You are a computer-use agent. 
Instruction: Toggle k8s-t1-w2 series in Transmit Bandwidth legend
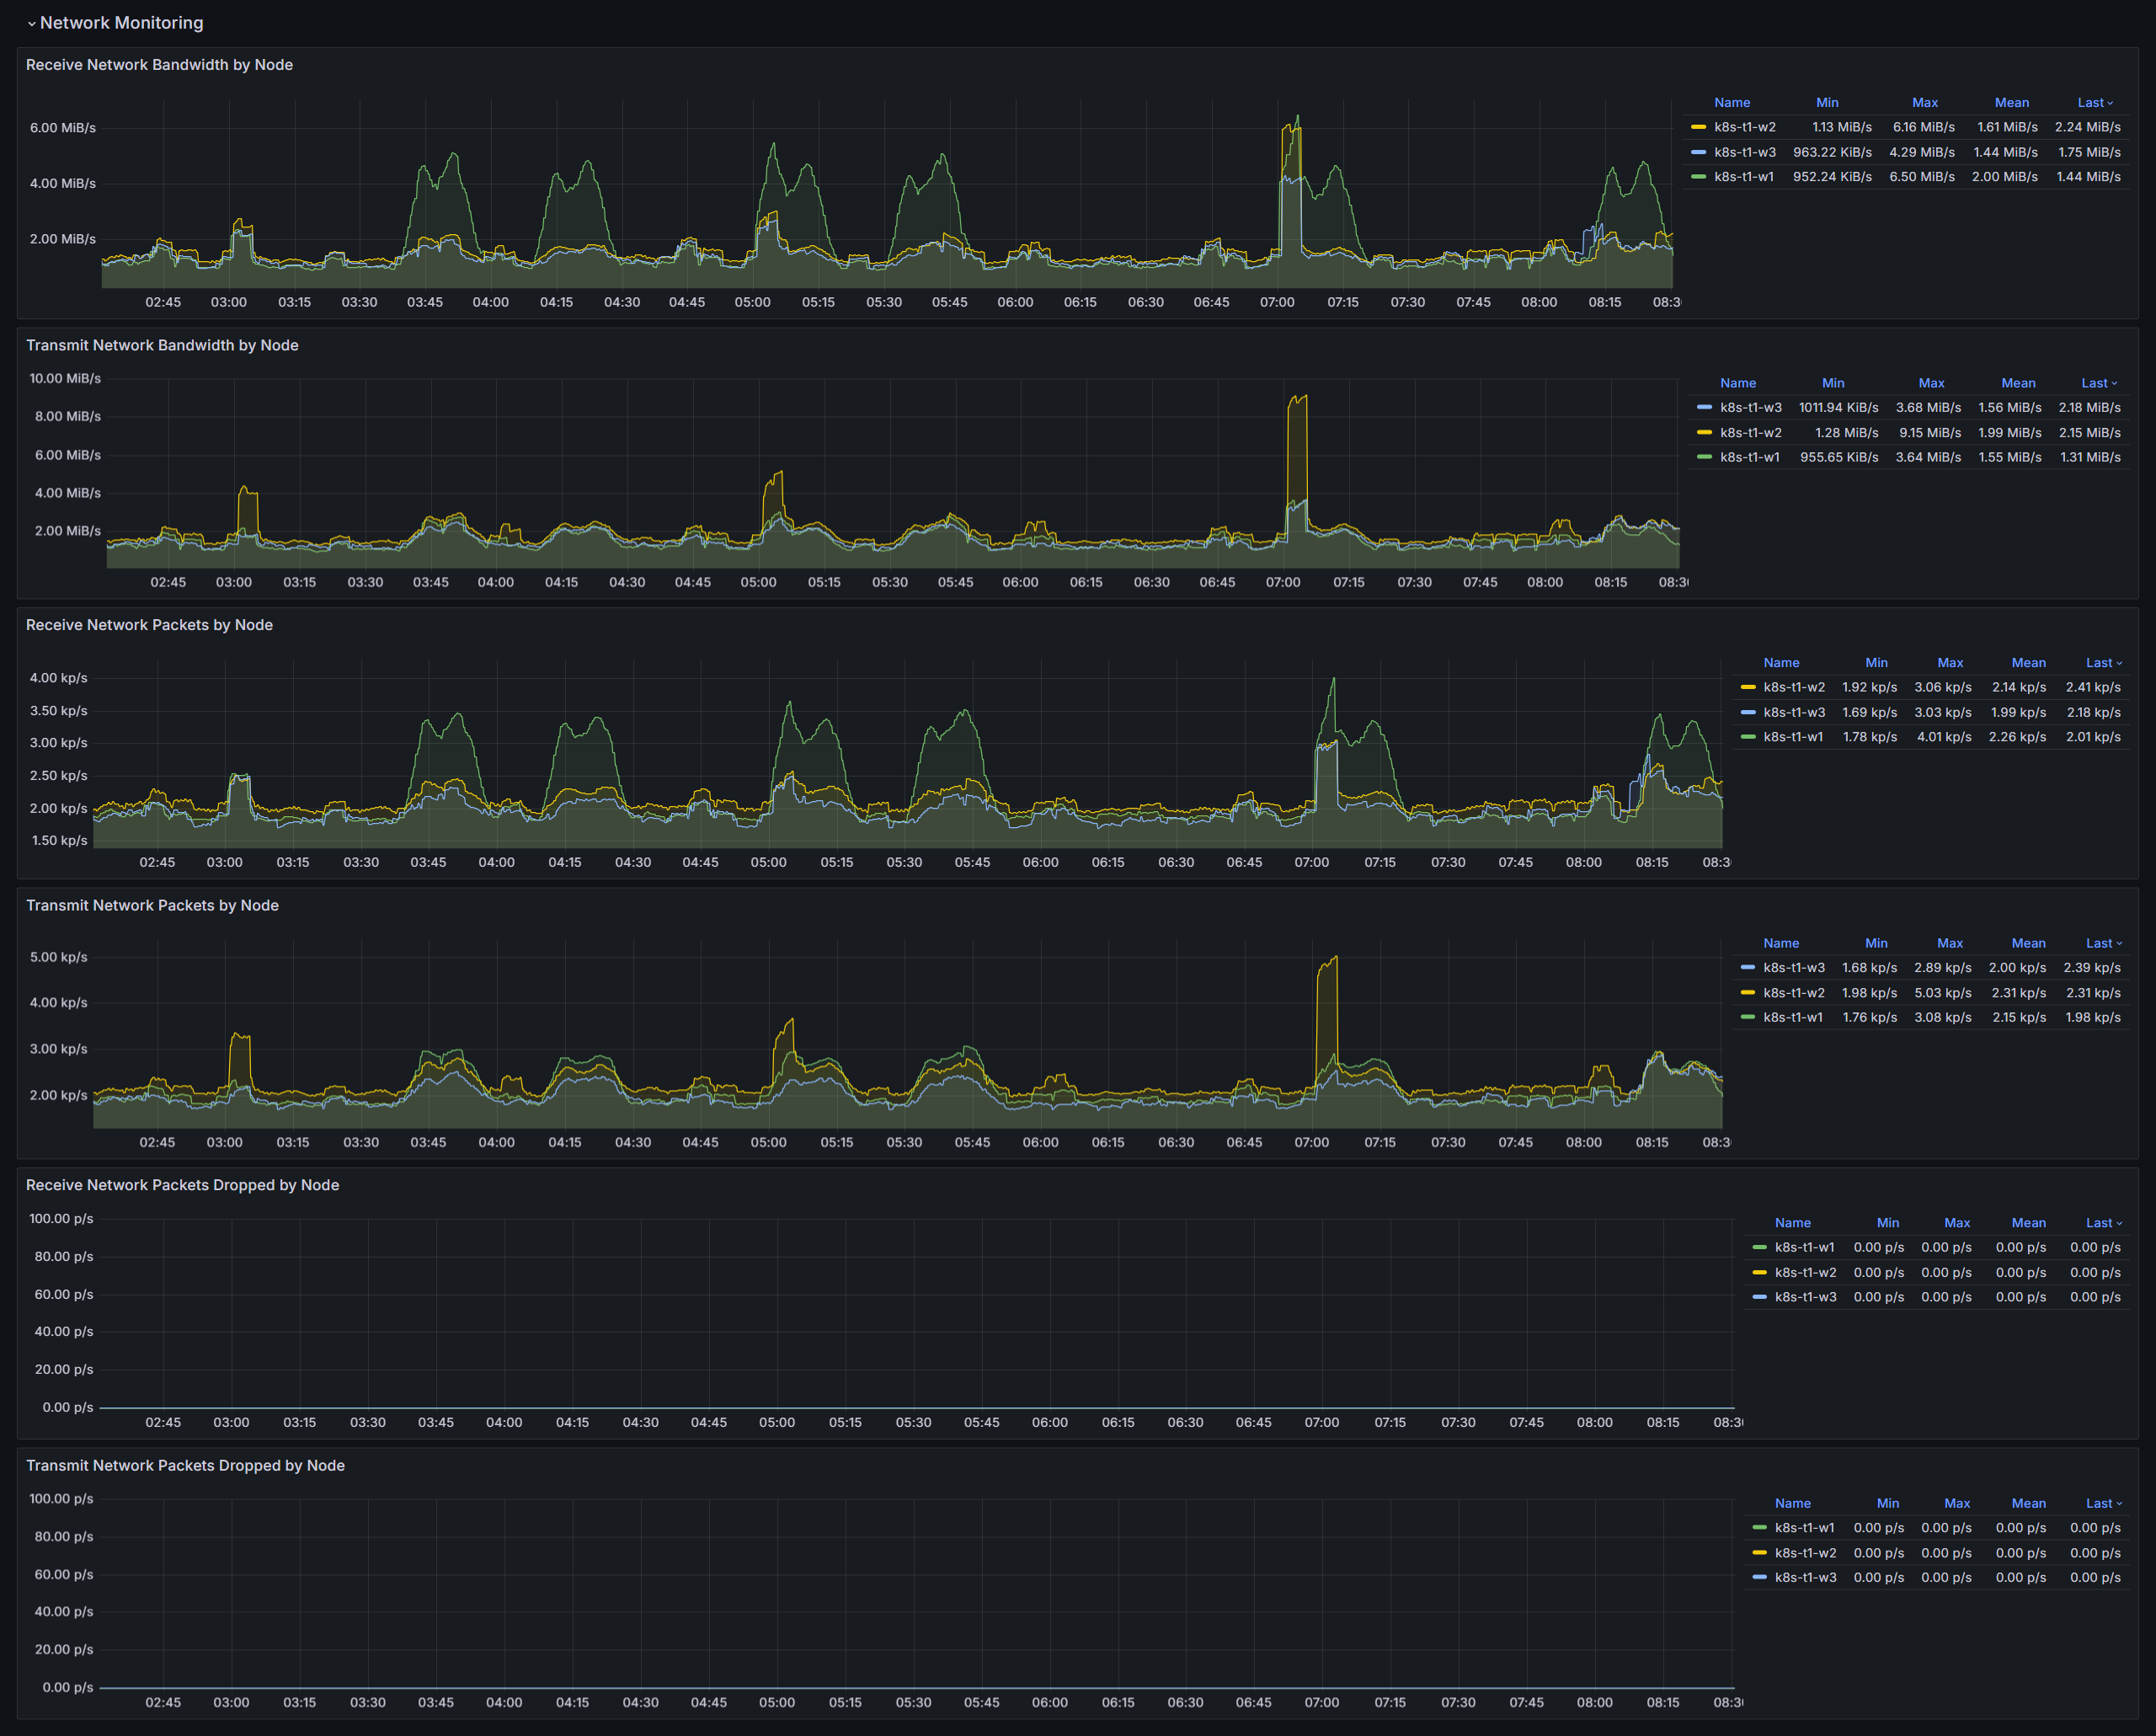point(1750,433)
